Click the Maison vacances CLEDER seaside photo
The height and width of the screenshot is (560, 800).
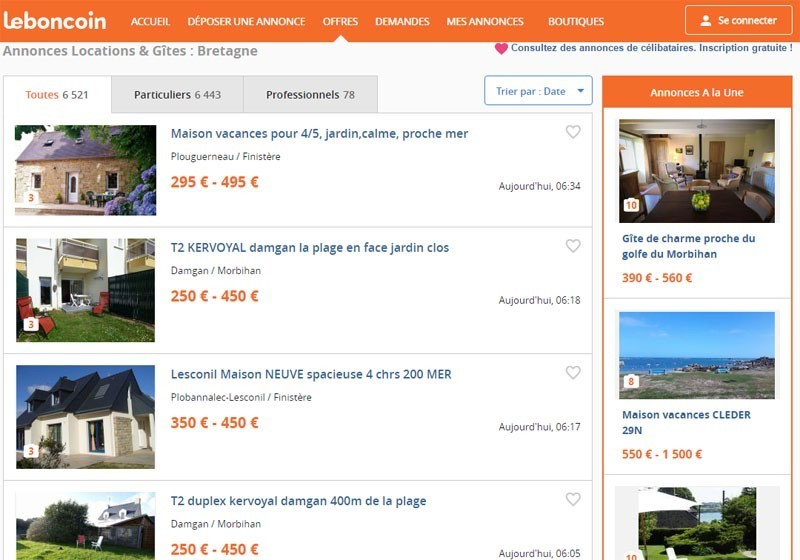click(x=697, y=355)
